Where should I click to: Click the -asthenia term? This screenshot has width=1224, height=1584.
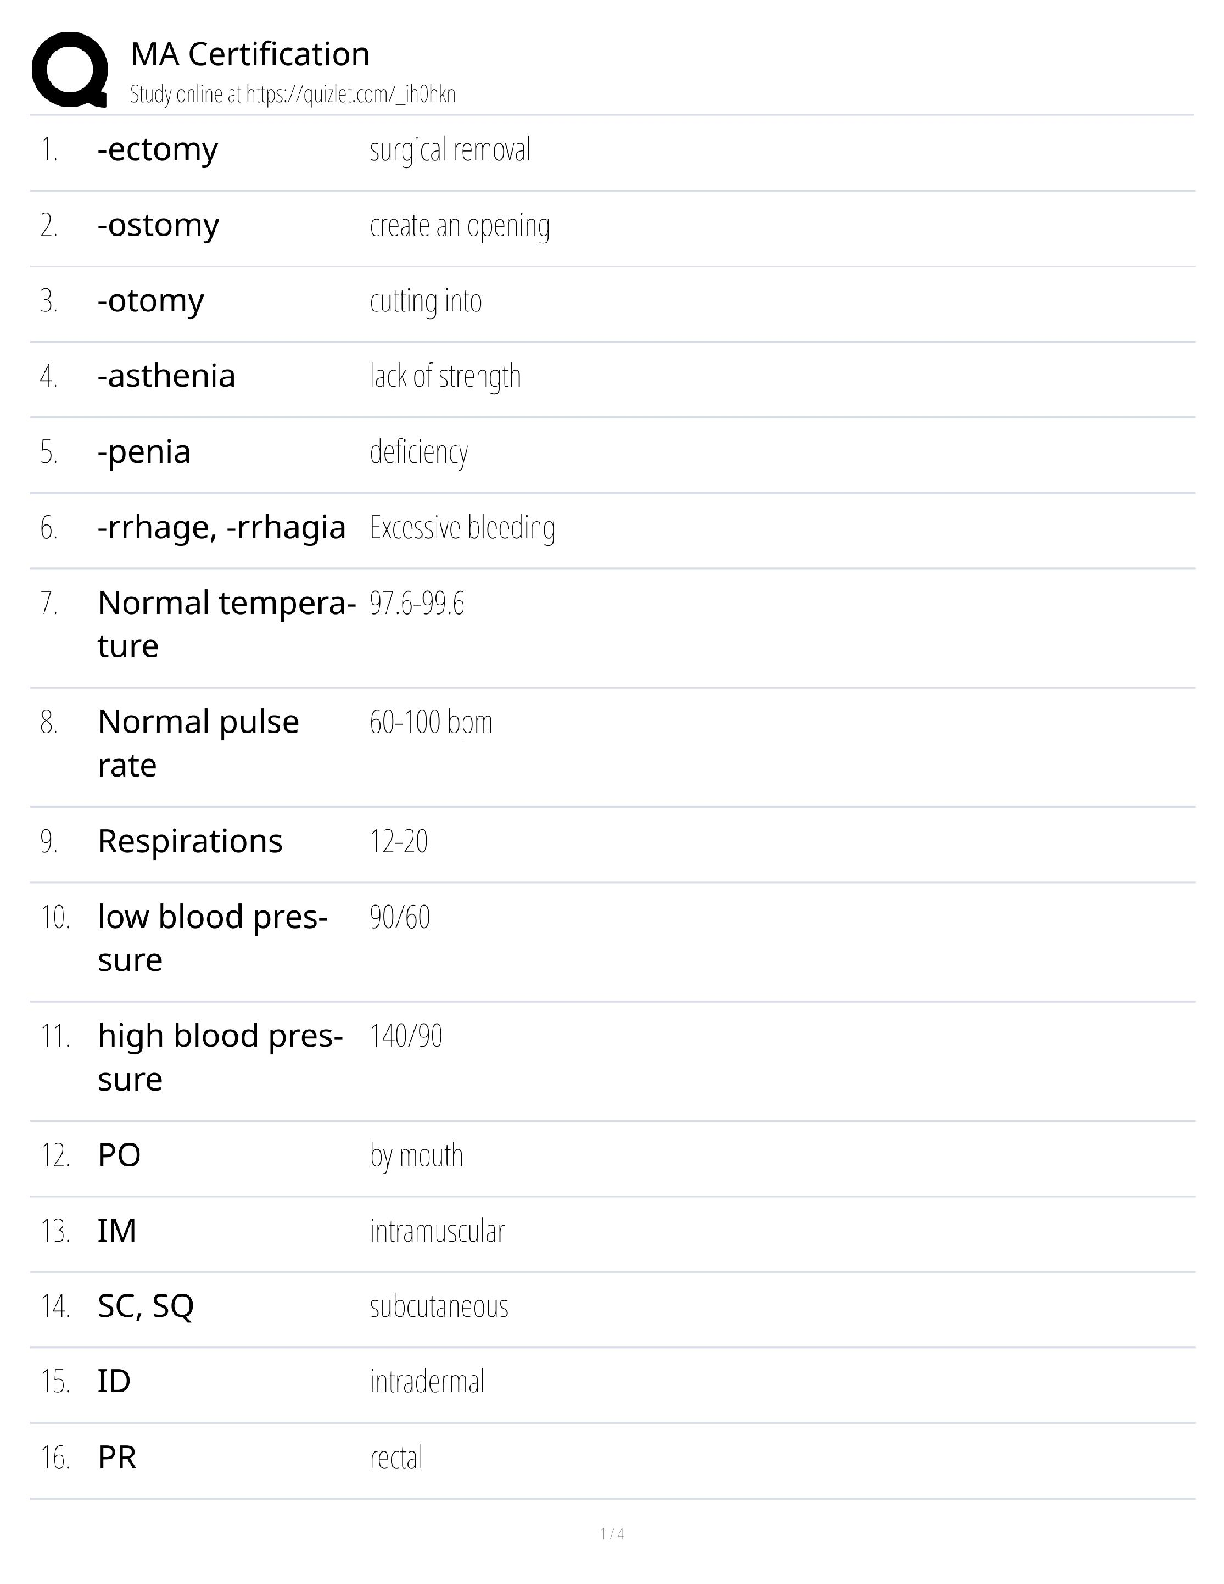point(166,377)
